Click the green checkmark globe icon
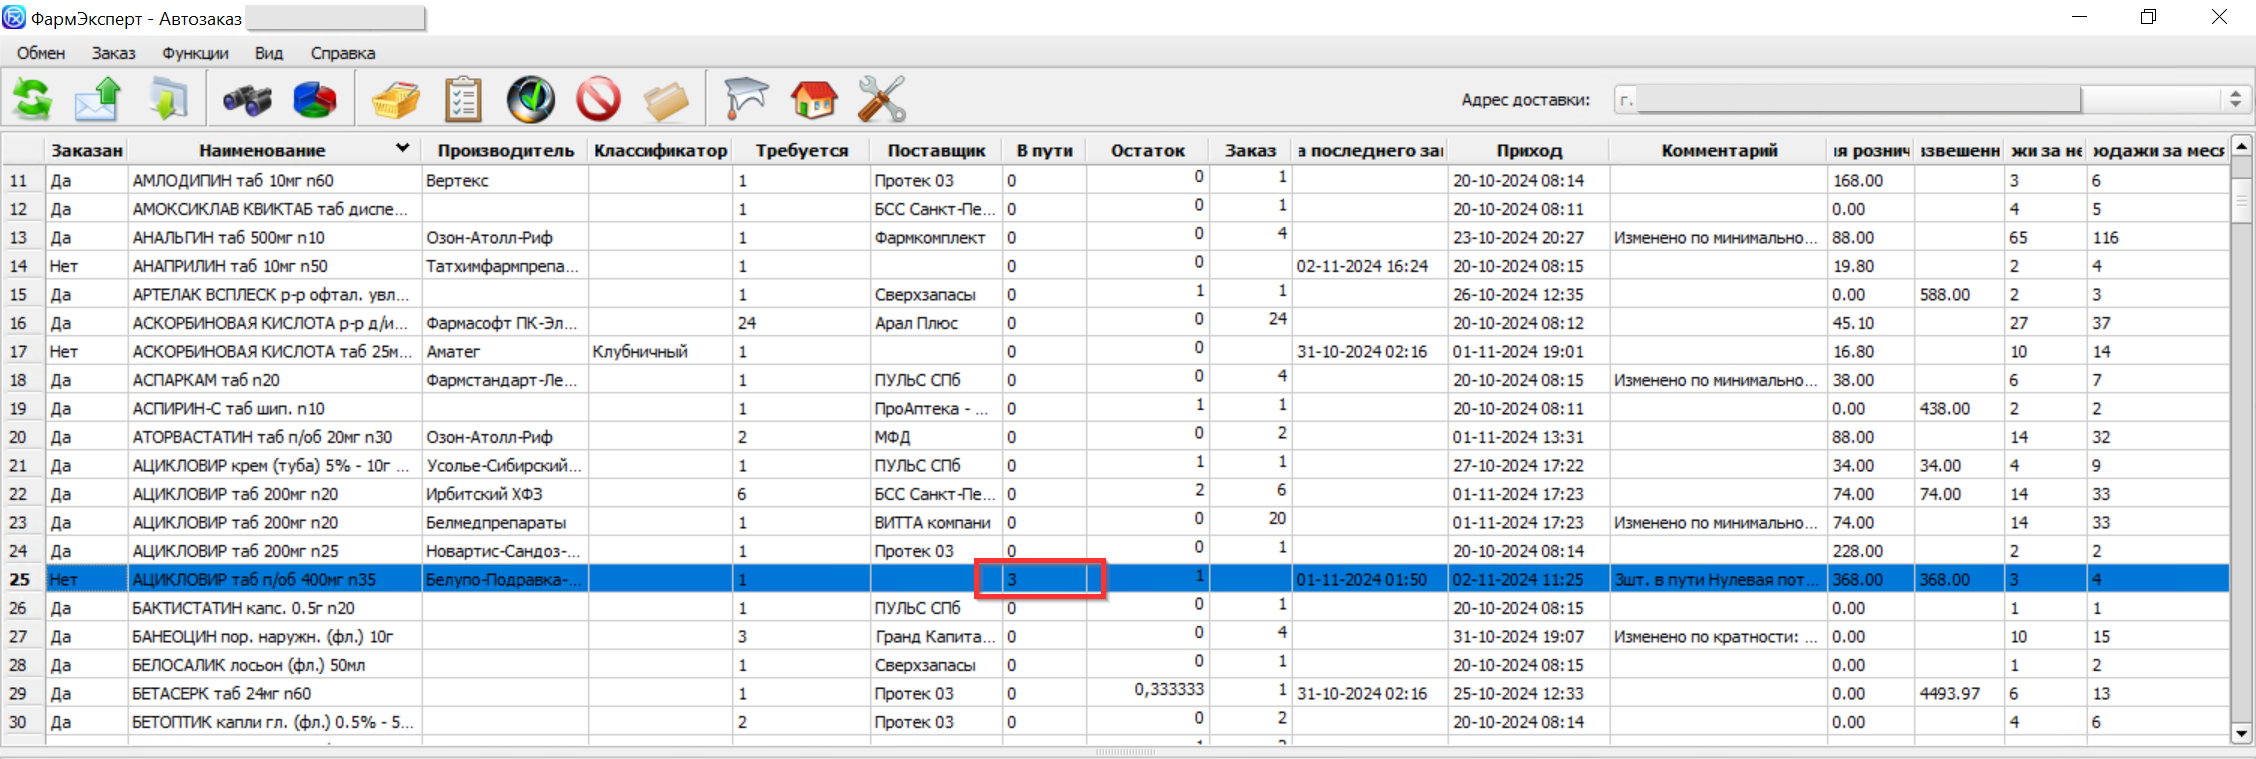The height and width of the screenshot is (759, 2256). tap(530, 100)
